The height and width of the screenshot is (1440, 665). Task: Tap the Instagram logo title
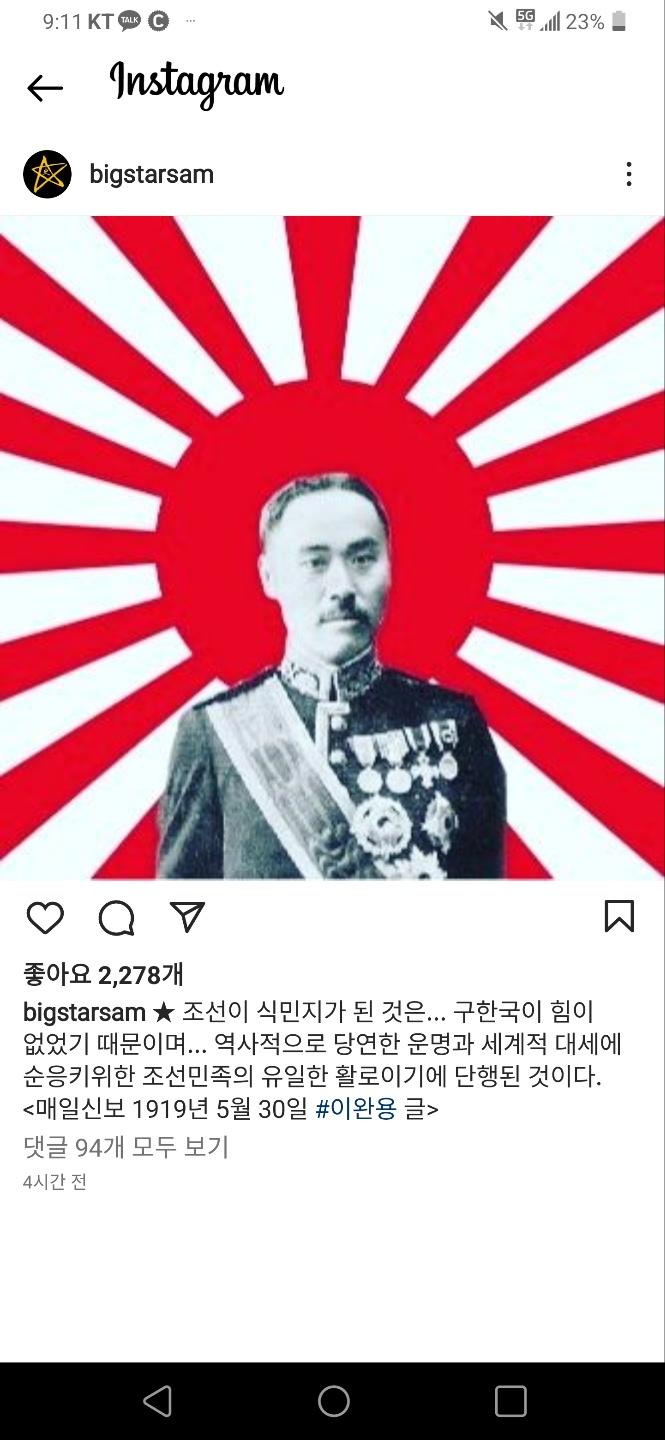(197, 84)
